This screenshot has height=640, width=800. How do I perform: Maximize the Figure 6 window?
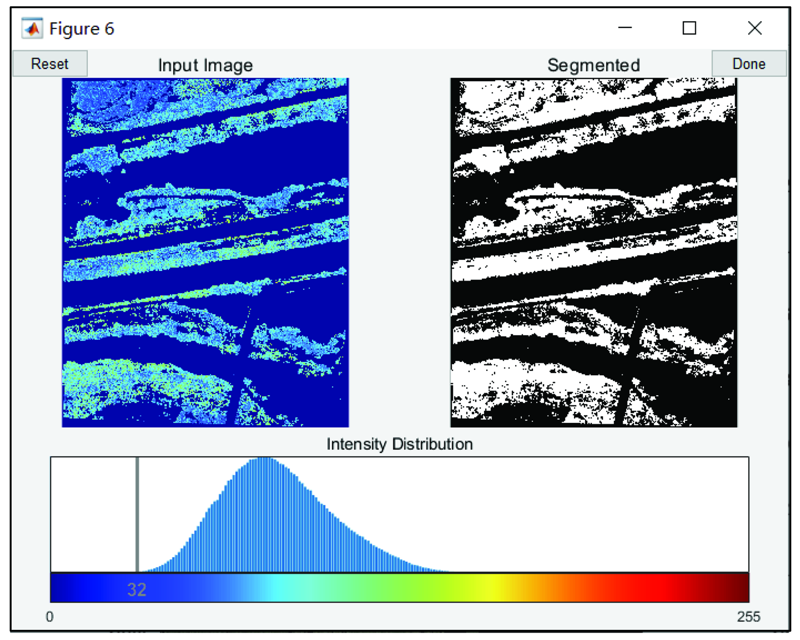tap(689, 28)
